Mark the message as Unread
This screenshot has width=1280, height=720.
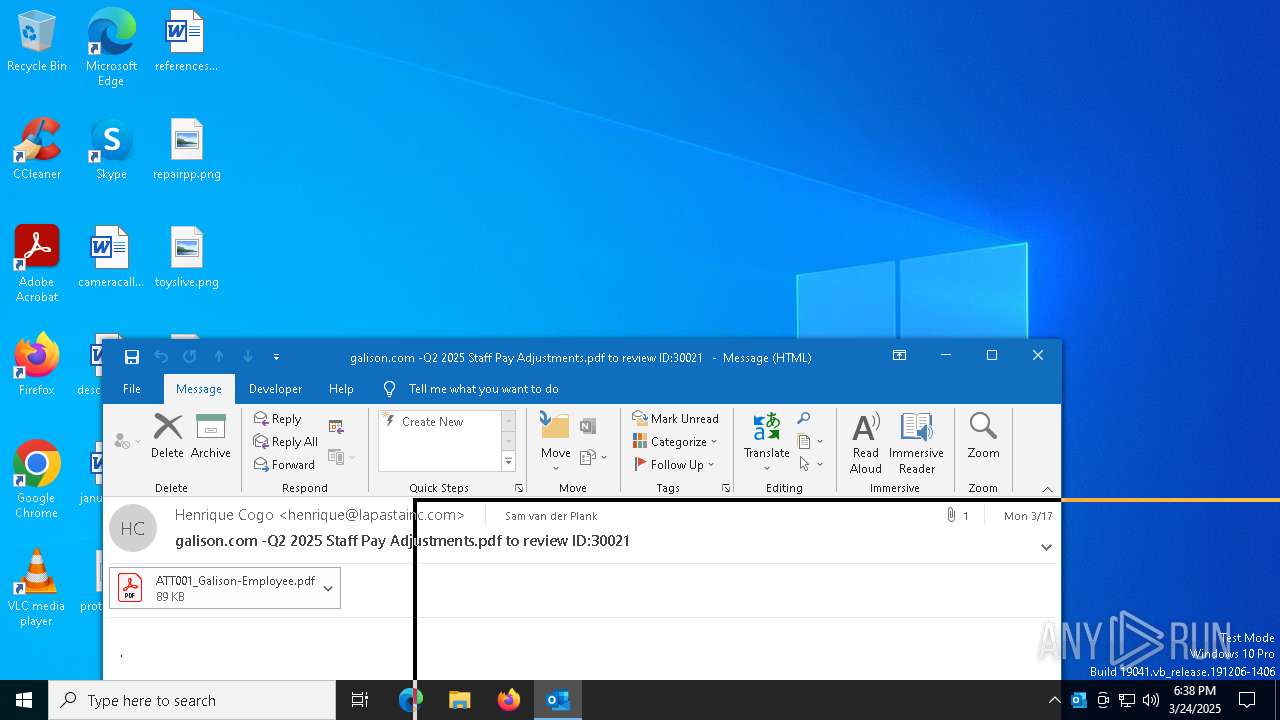tap(675, 419)
